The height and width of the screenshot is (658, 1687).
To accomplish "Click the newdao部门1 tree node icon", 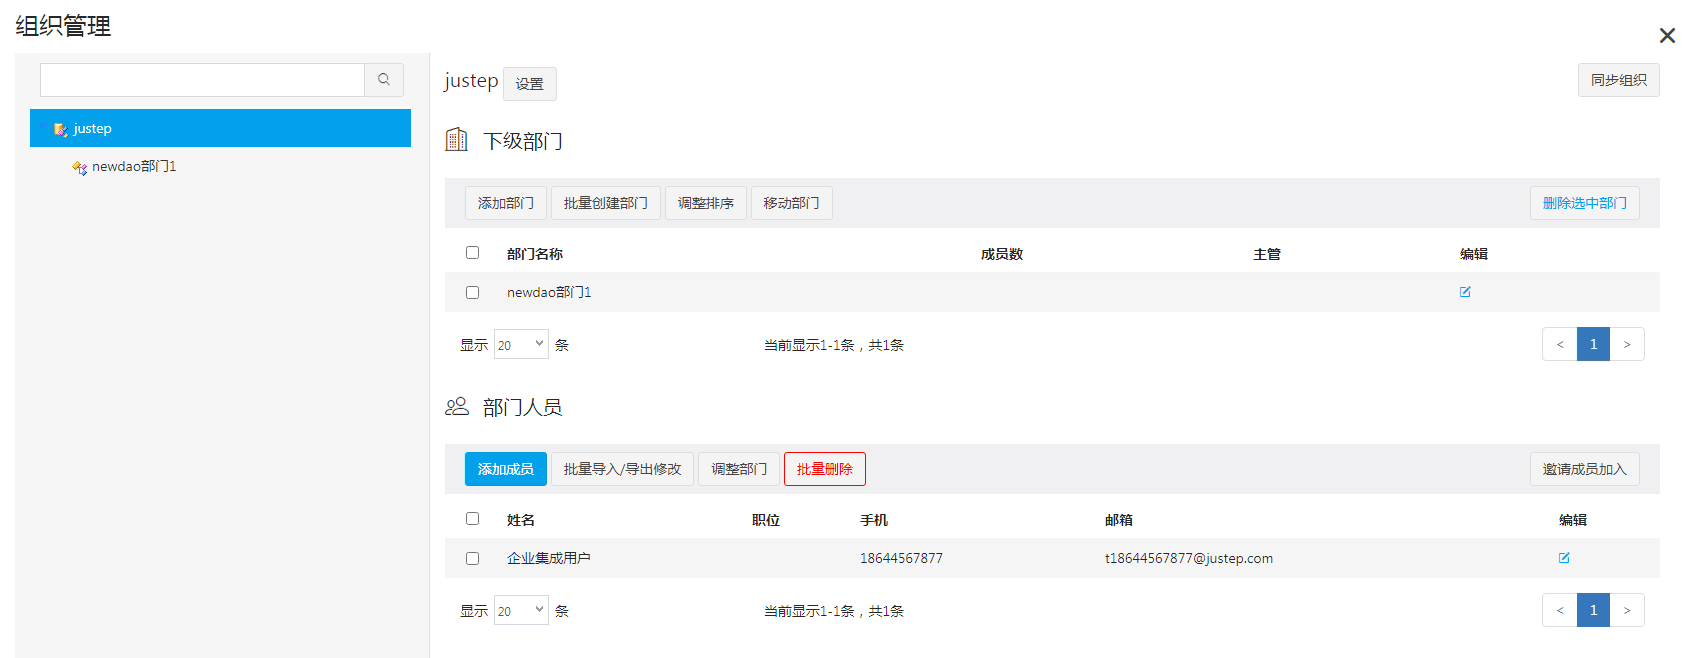I will tap(79, 167).
